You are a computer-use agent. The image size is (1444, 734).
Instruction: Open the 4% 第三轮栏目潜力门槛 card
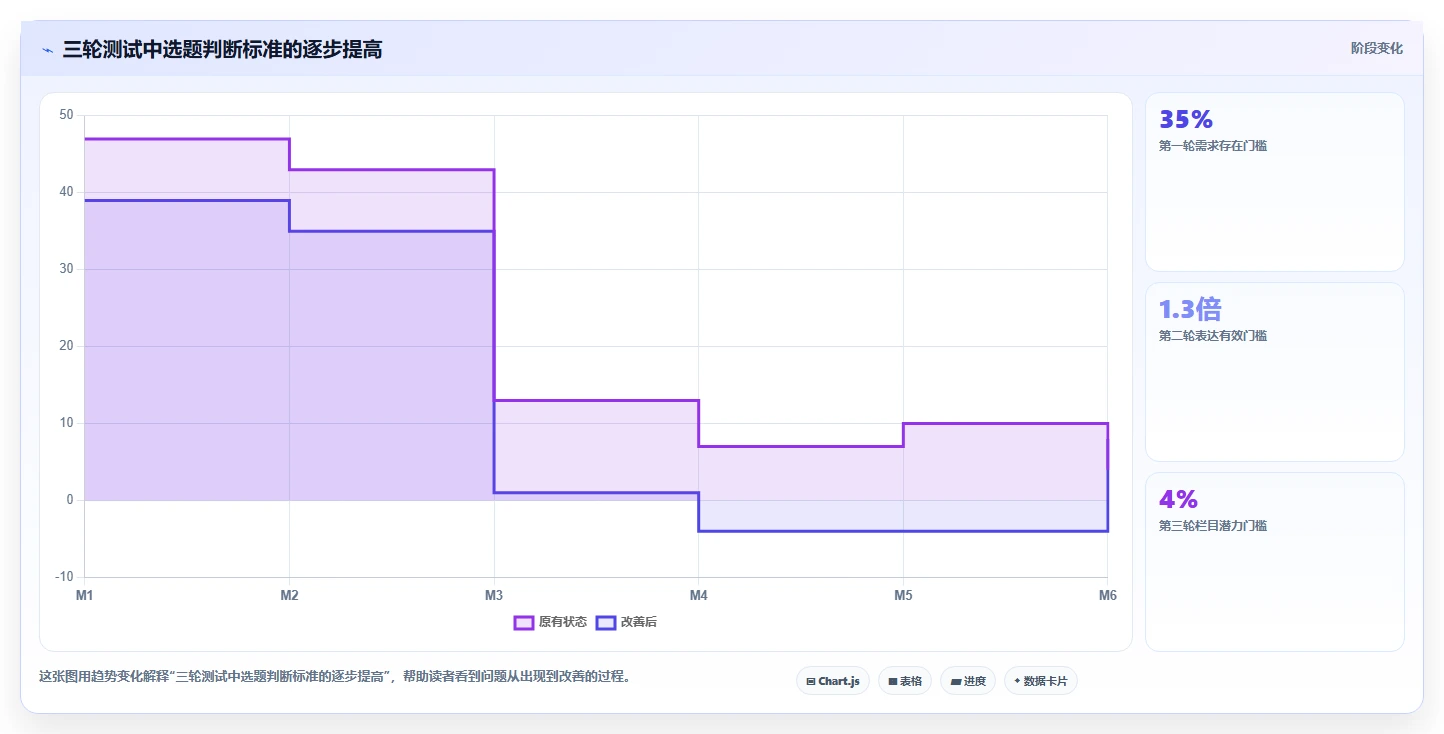1275,562
